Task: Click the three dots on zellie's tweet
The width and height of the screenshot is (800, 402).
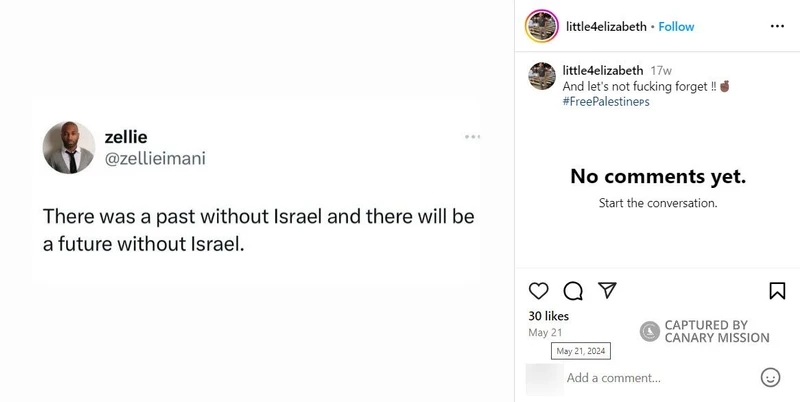Action: coord(473,136)
